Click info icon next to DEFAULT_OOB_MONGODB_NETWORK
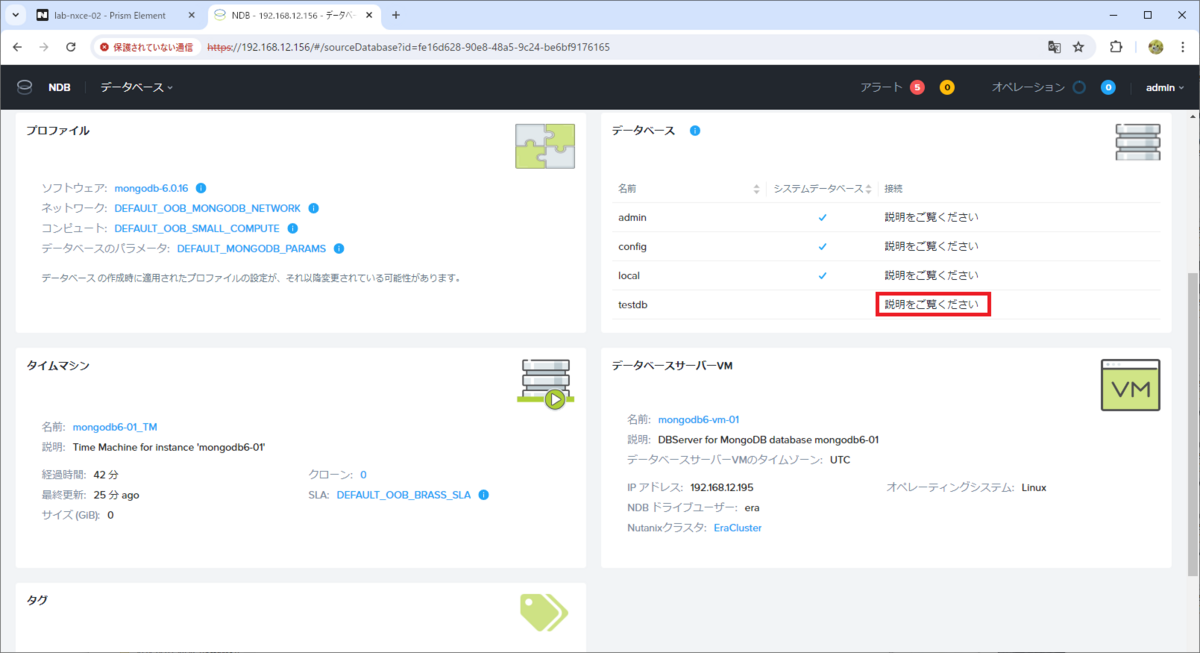The image size is (1200, 653). [313, 208]
